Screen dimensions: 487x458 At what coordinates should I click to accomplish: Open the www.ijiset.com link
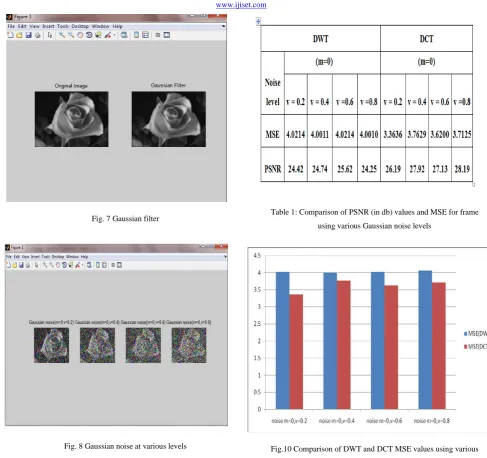click(241, 5)
